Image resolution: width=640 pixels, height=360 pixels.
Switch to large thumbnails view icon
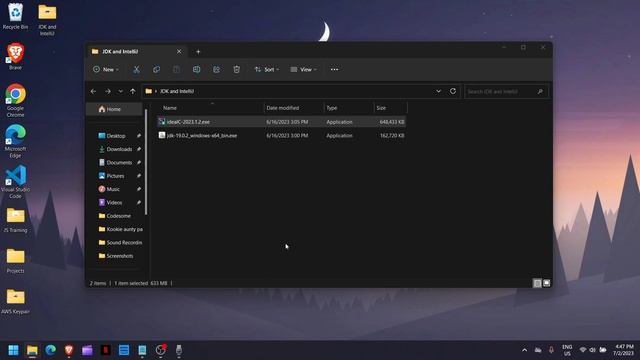coord(547,283)
